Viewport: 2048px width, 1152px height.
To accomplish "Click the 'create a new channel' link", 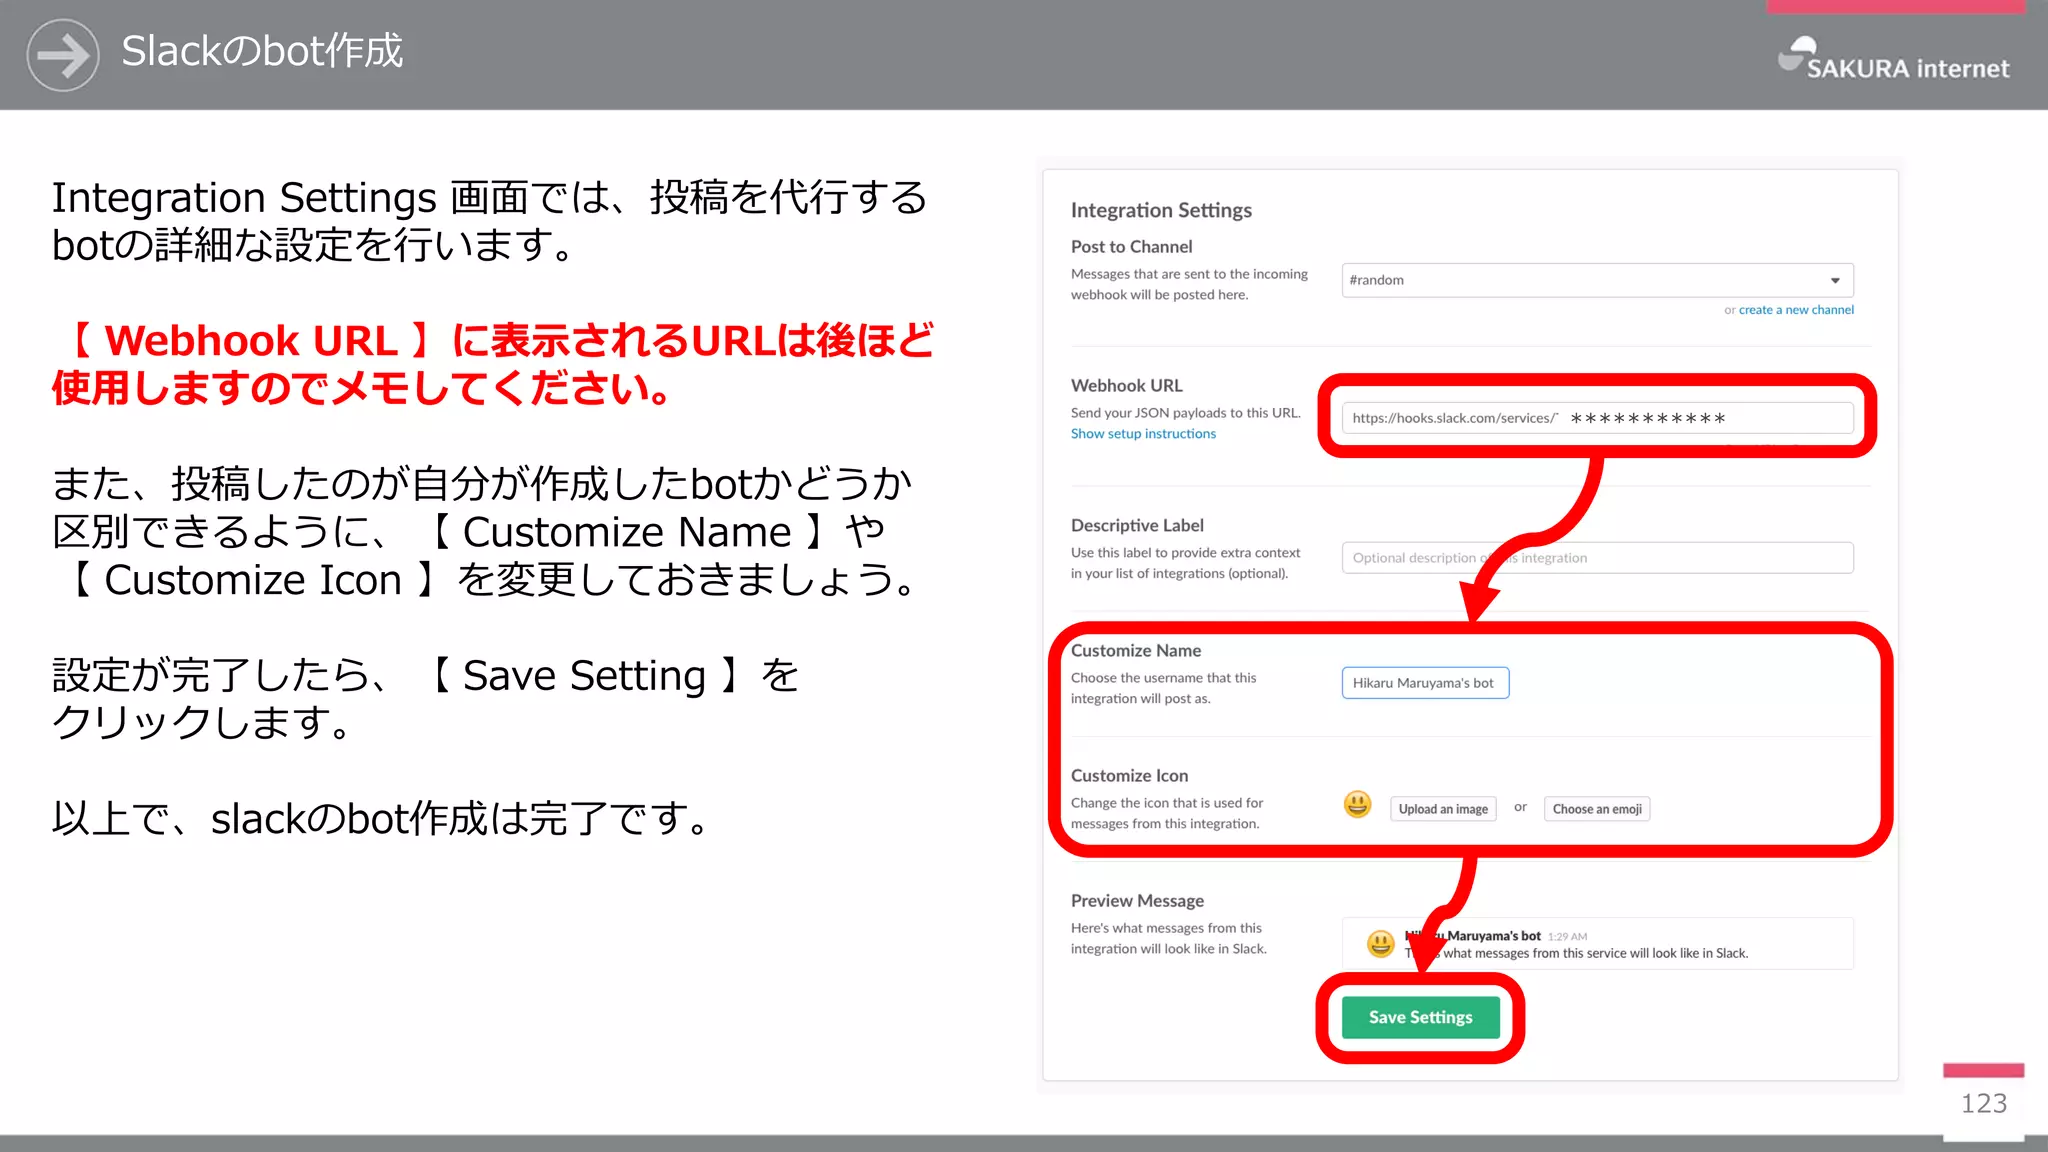I will click(x=1796, y=310).
